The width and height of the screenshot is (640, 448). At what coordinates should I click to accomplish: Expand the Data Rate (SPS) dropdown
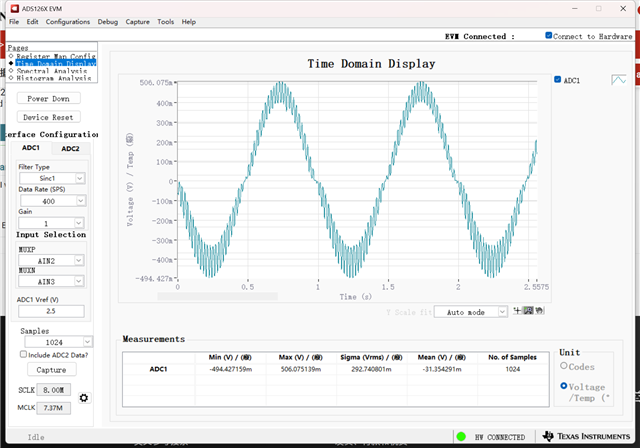pyautogui.click(x=80, y=201)
